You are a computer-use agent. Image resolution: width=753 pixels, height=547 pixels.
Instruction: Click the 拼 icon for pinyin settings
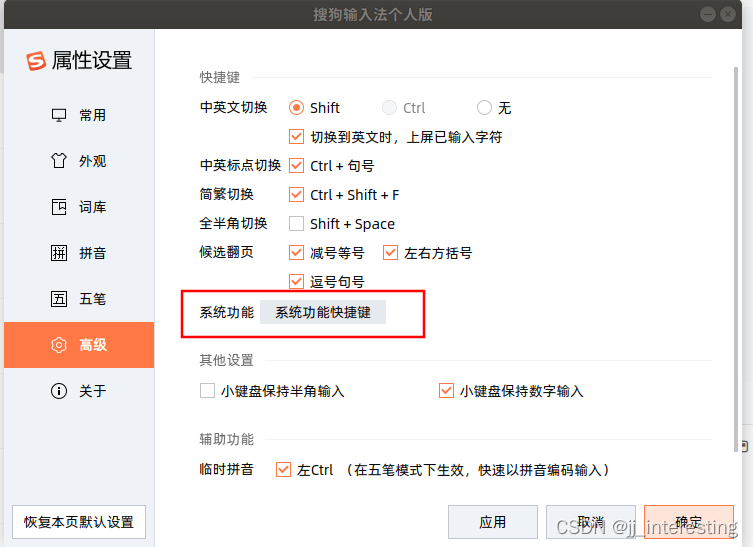(59, 253)
